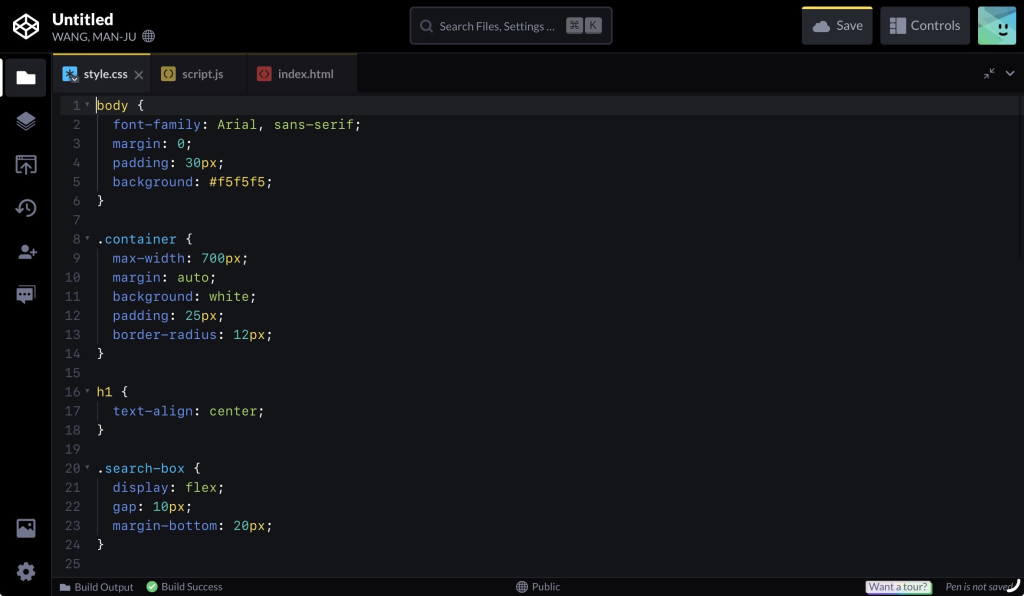Click the Untitled pen title
The image size is (1024, 596).
click(x=83, y=19)
